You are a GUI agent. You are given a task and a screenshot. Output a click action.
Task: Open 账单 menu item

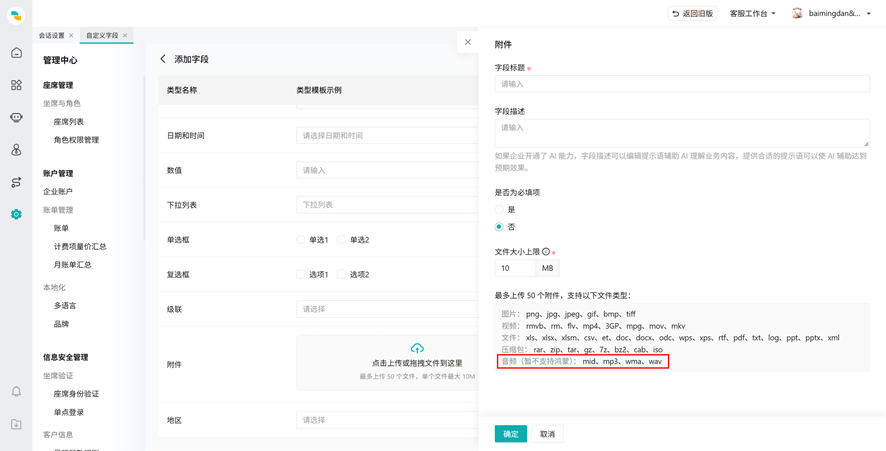61,228
